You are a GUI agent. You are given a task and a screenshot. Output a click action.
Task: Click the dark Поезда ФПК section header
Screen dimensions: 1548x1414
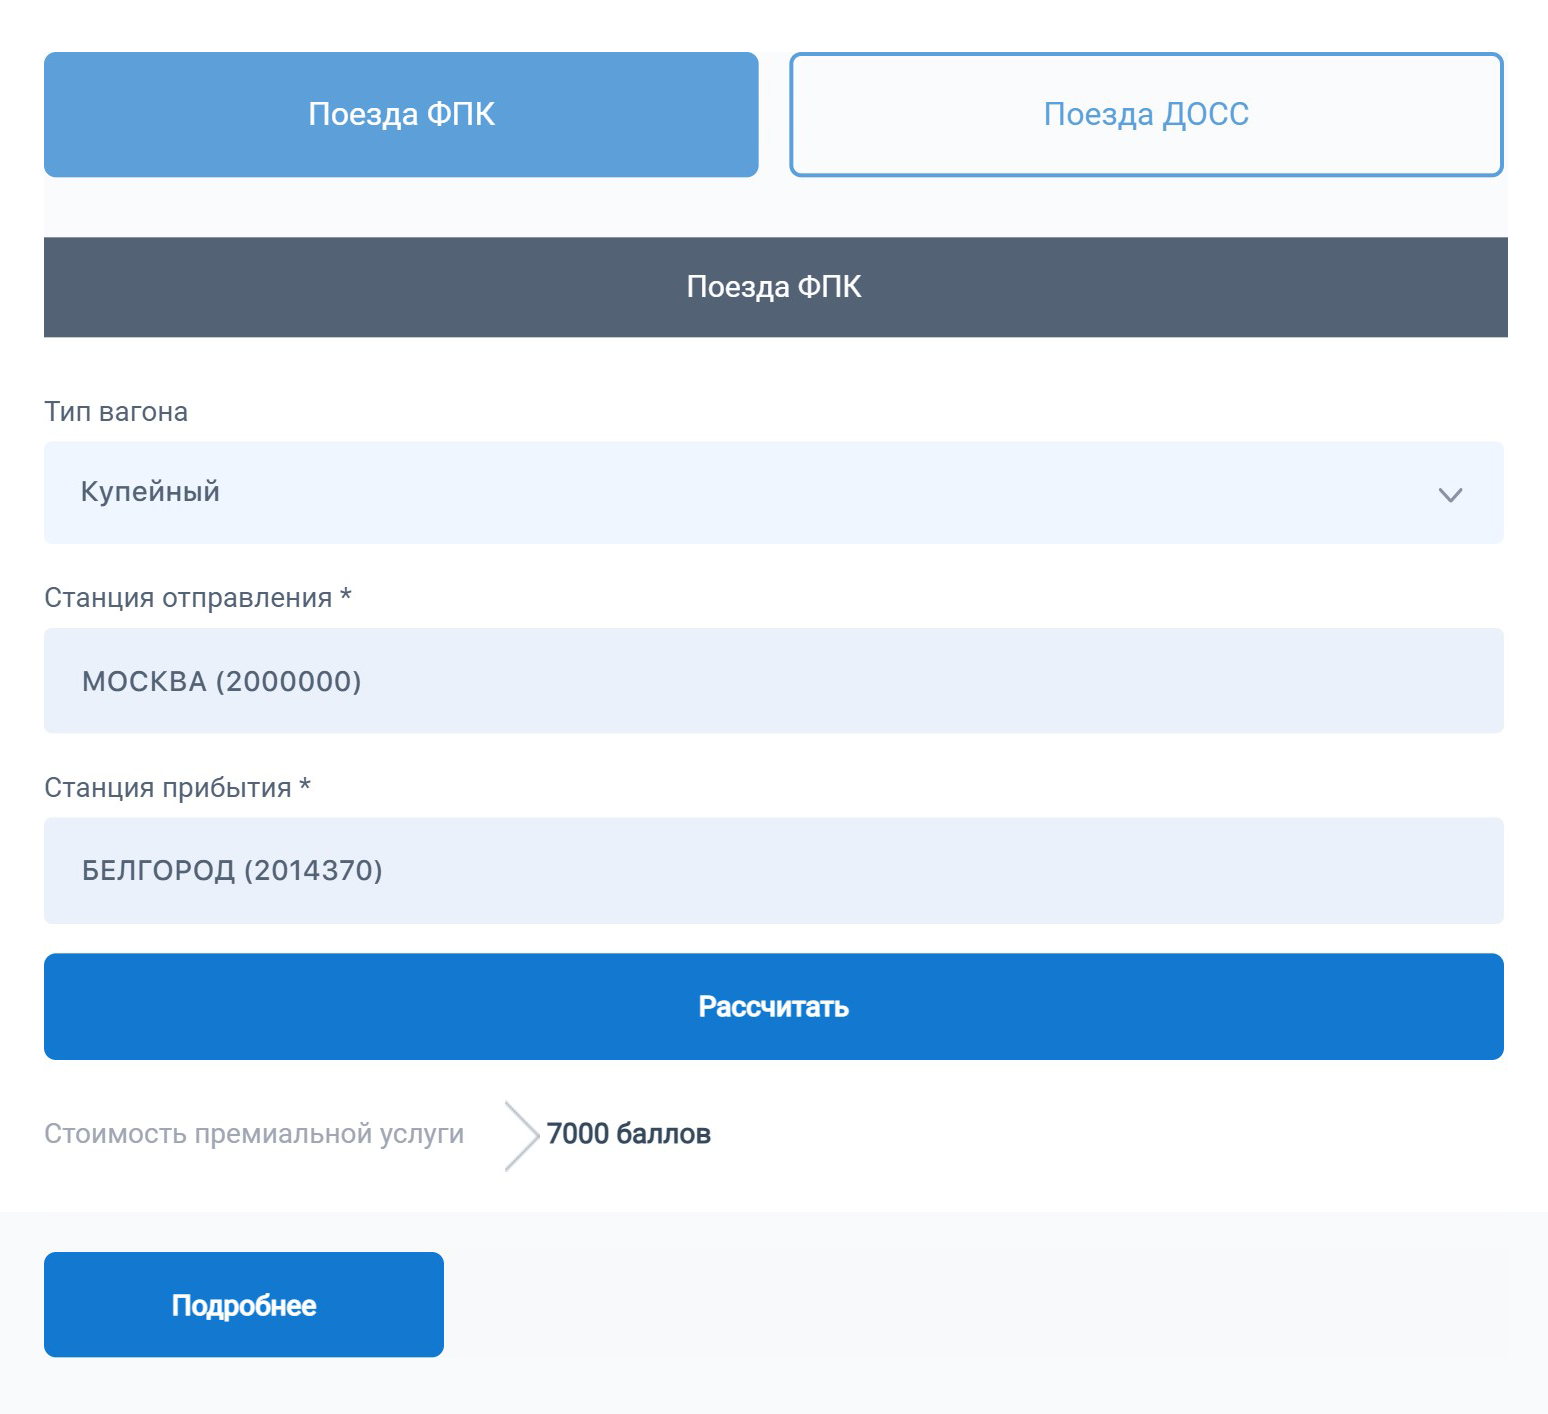pyautogui.click(x=775, y=287)
